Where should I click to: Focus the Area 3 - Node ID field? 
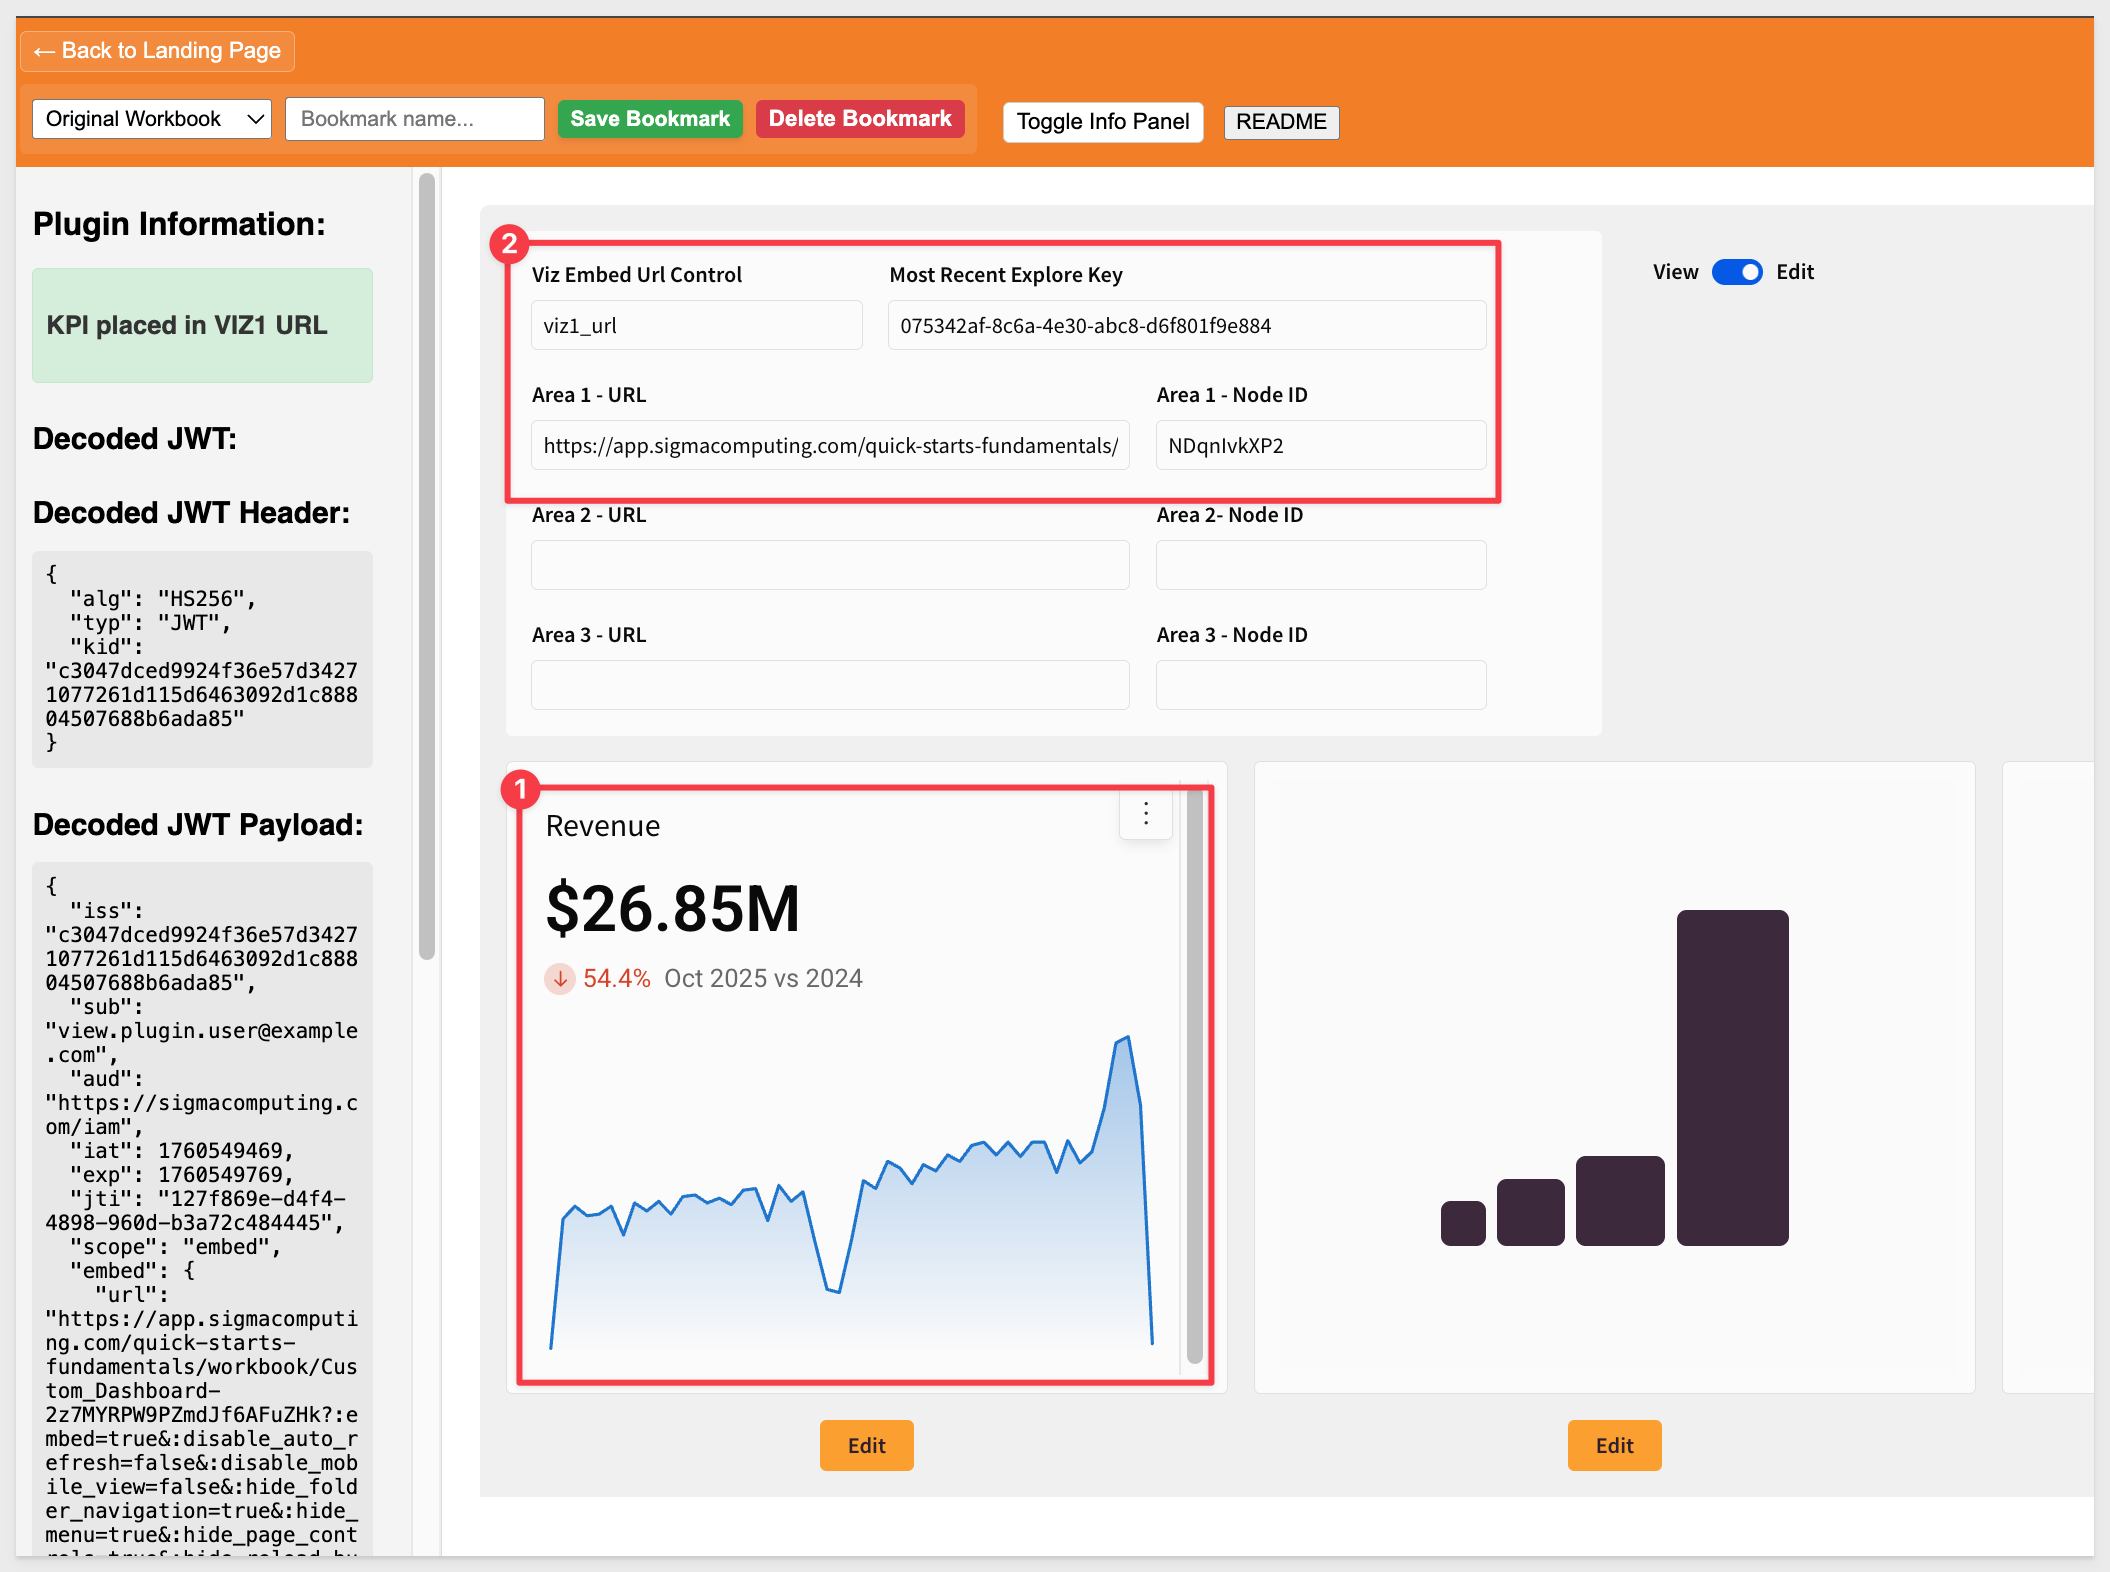(1320, 686)
